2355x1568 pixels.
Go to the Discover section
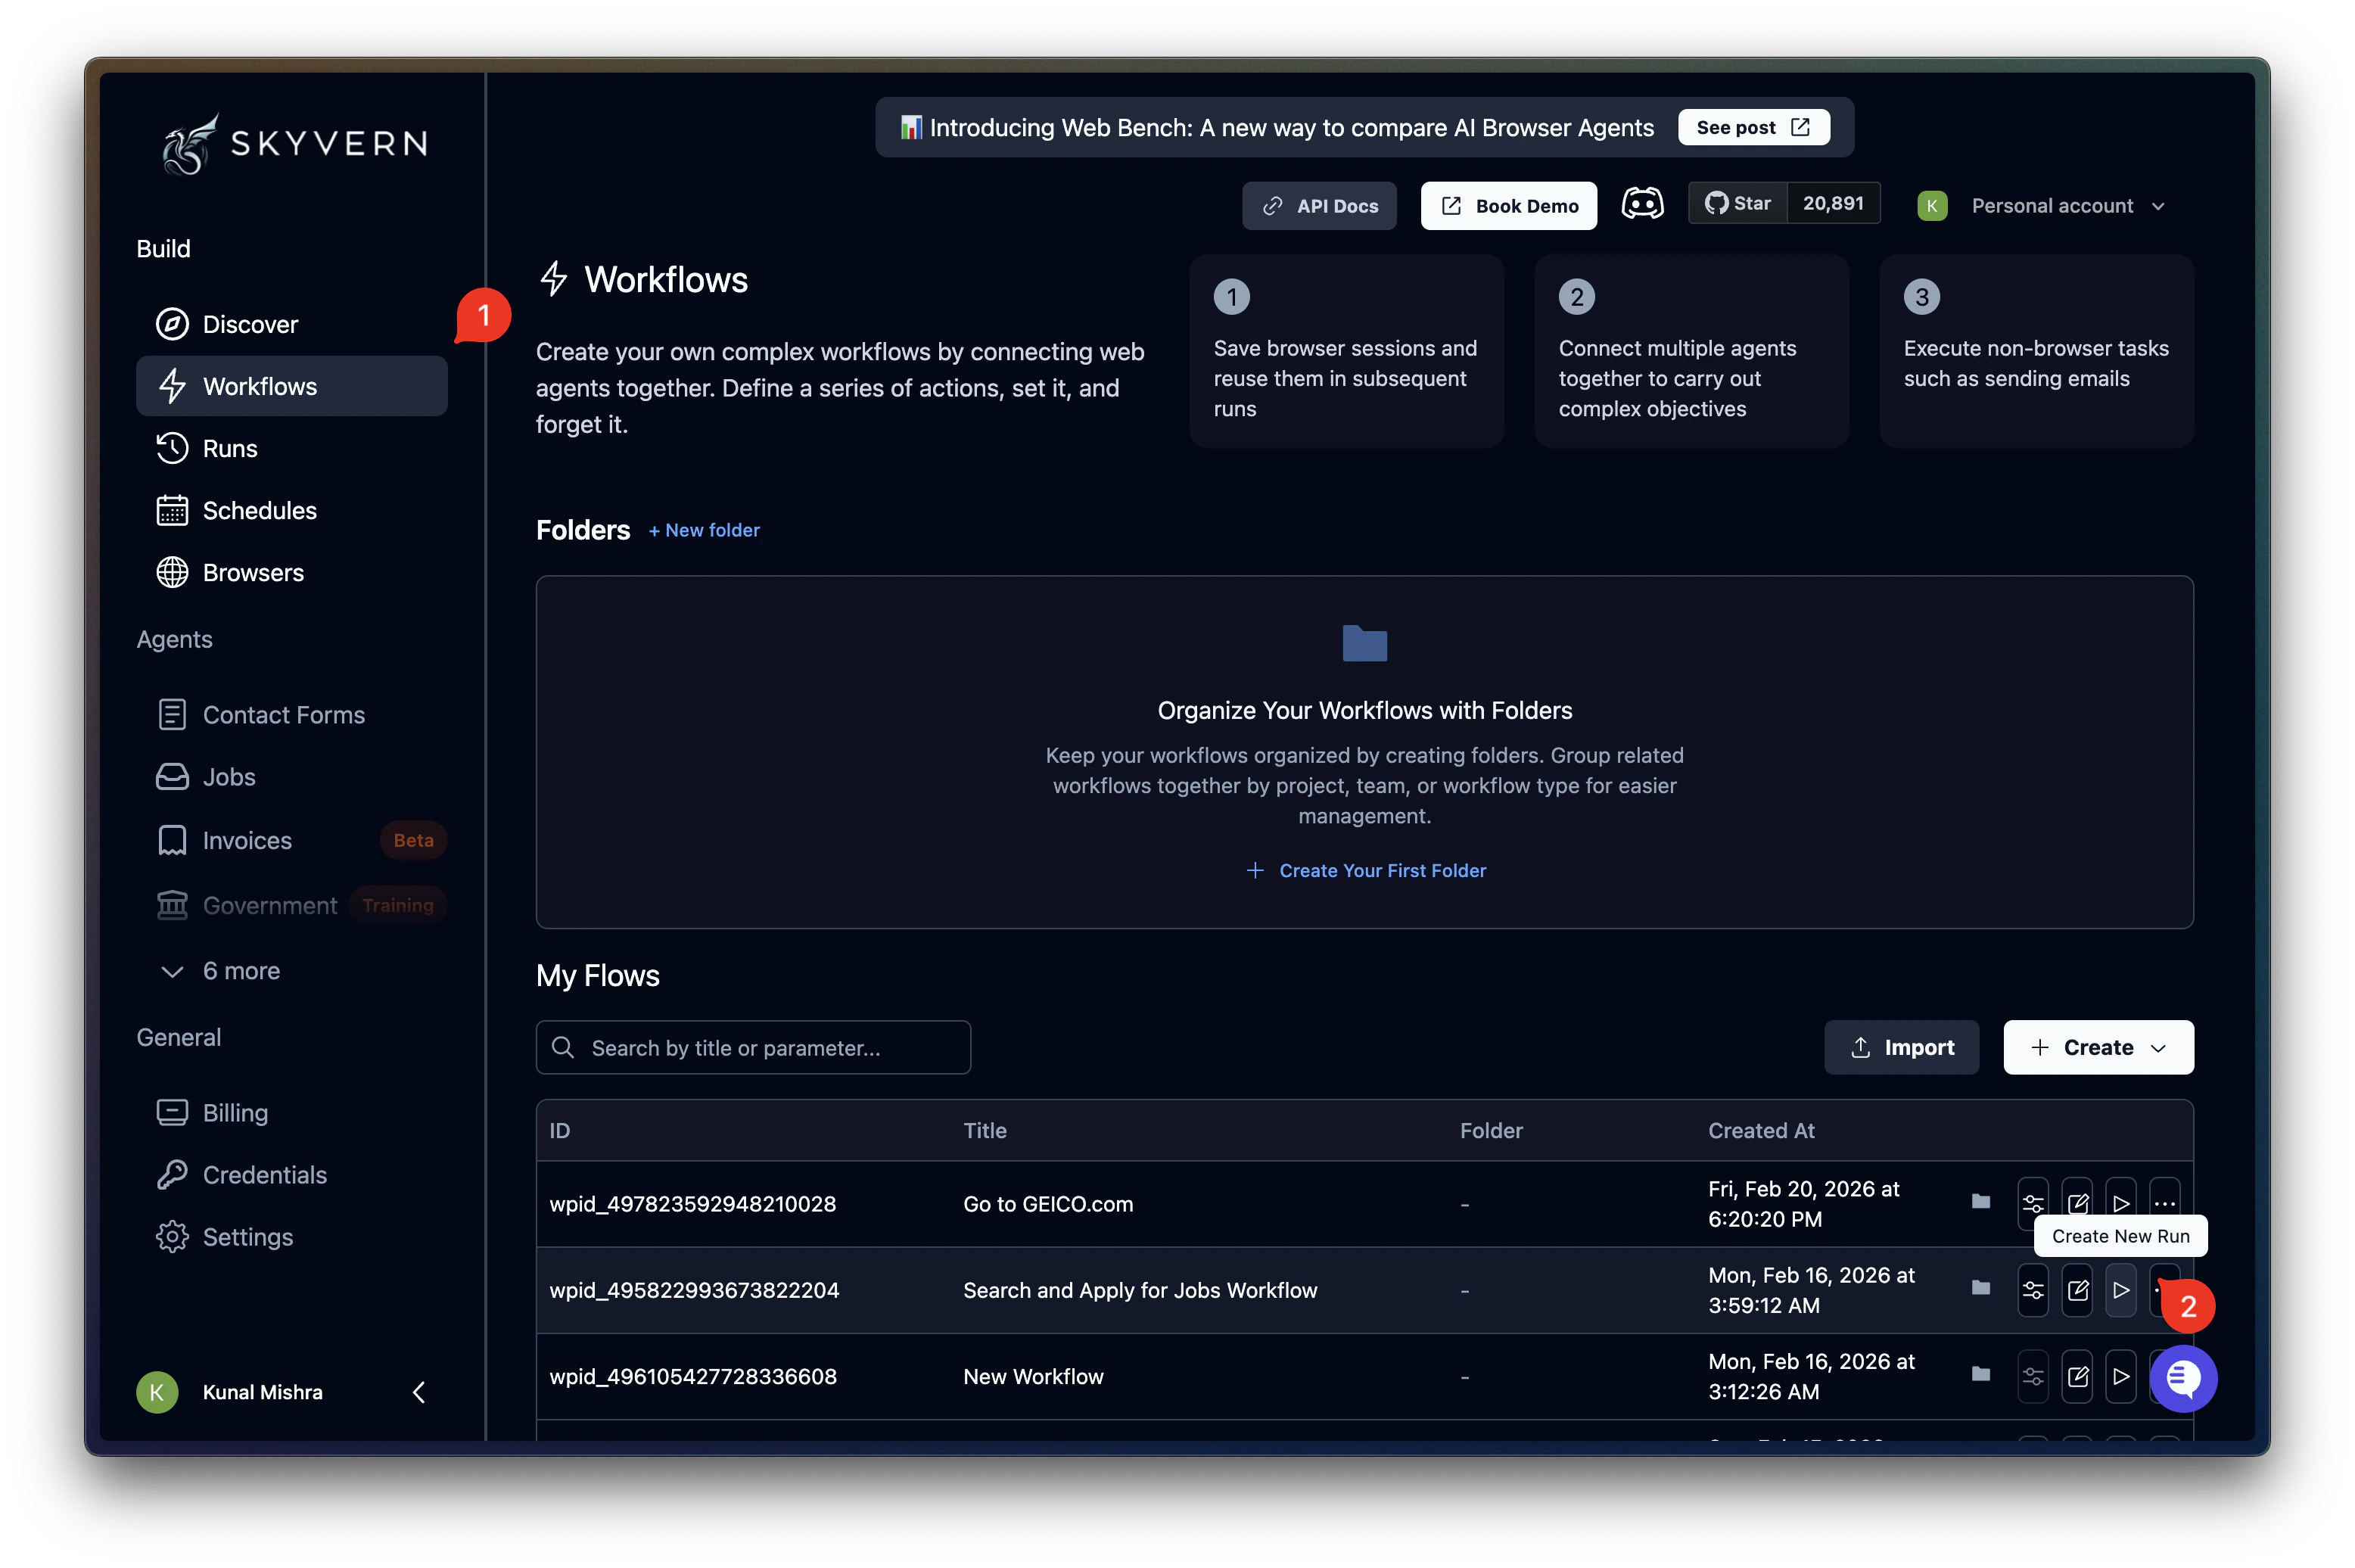(250, 324)
